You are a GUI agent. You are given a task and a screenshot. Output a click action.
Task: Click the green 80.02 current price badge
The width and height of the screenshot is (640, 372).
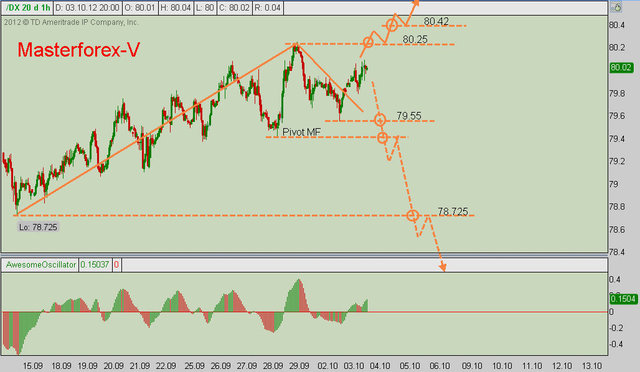[x=622, y=67]
